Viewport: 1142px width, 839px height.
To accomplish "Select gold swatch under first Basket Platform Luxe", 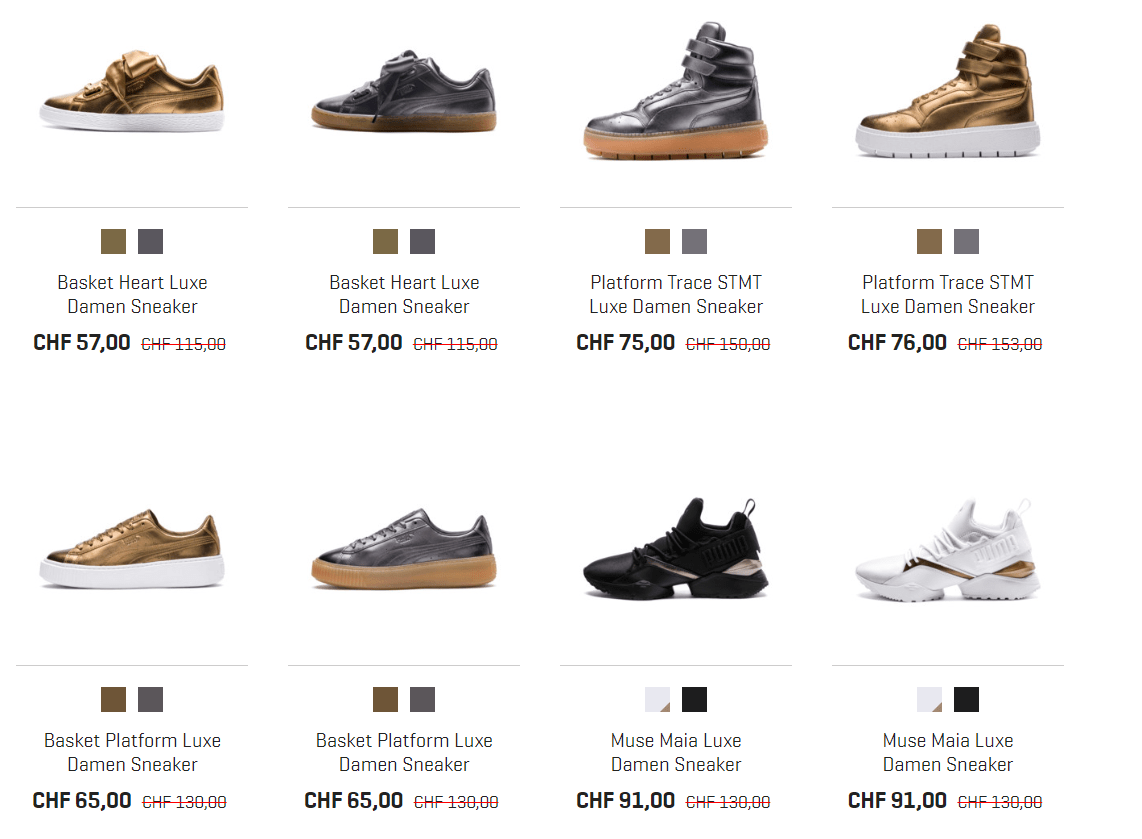I will click(x=114, y=699).
